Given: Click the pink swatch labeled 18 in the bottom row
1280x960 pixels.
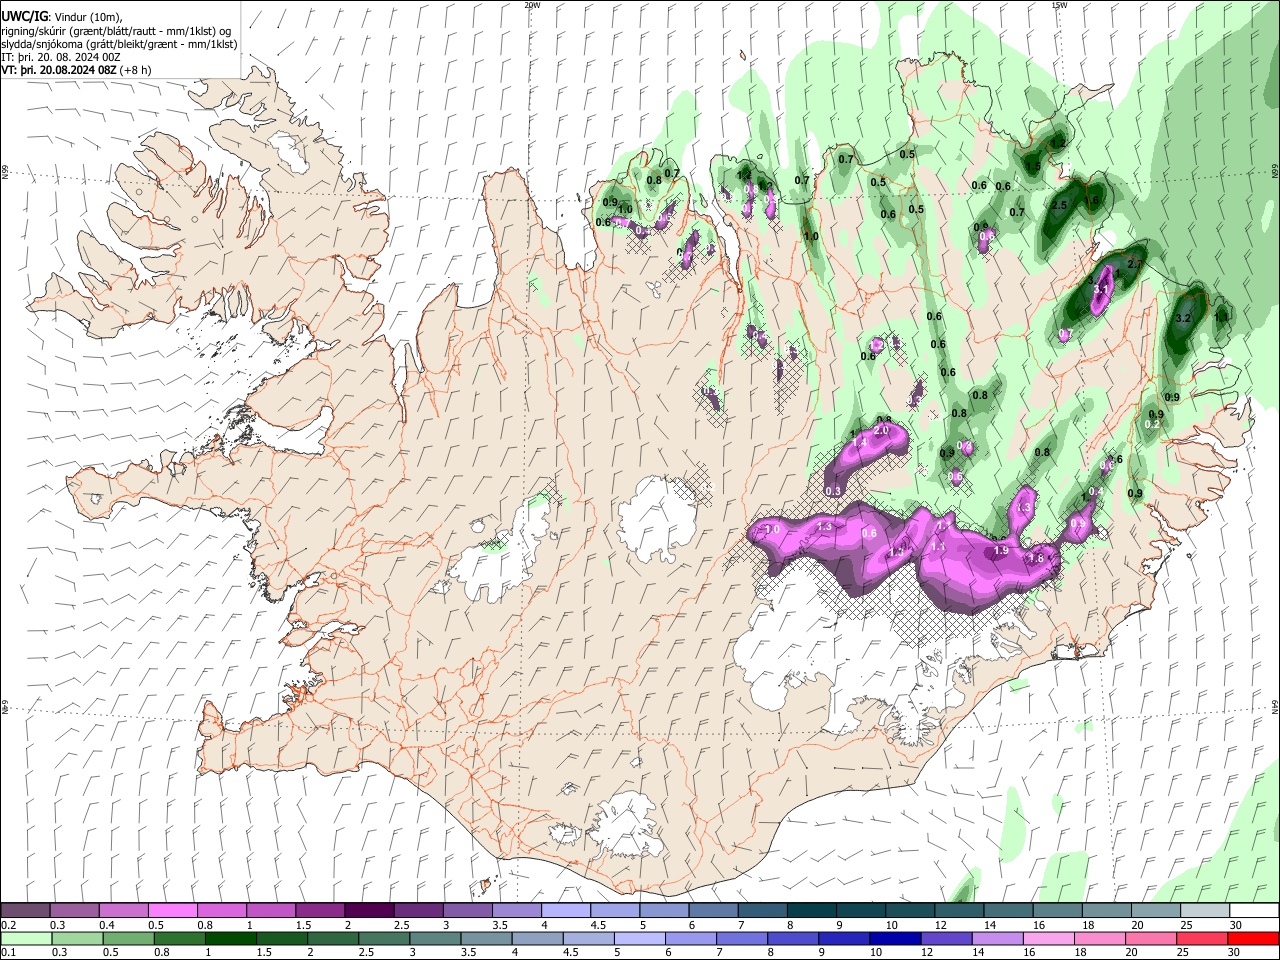Looking at the screenshot, I should click(x=1099, y=938).
